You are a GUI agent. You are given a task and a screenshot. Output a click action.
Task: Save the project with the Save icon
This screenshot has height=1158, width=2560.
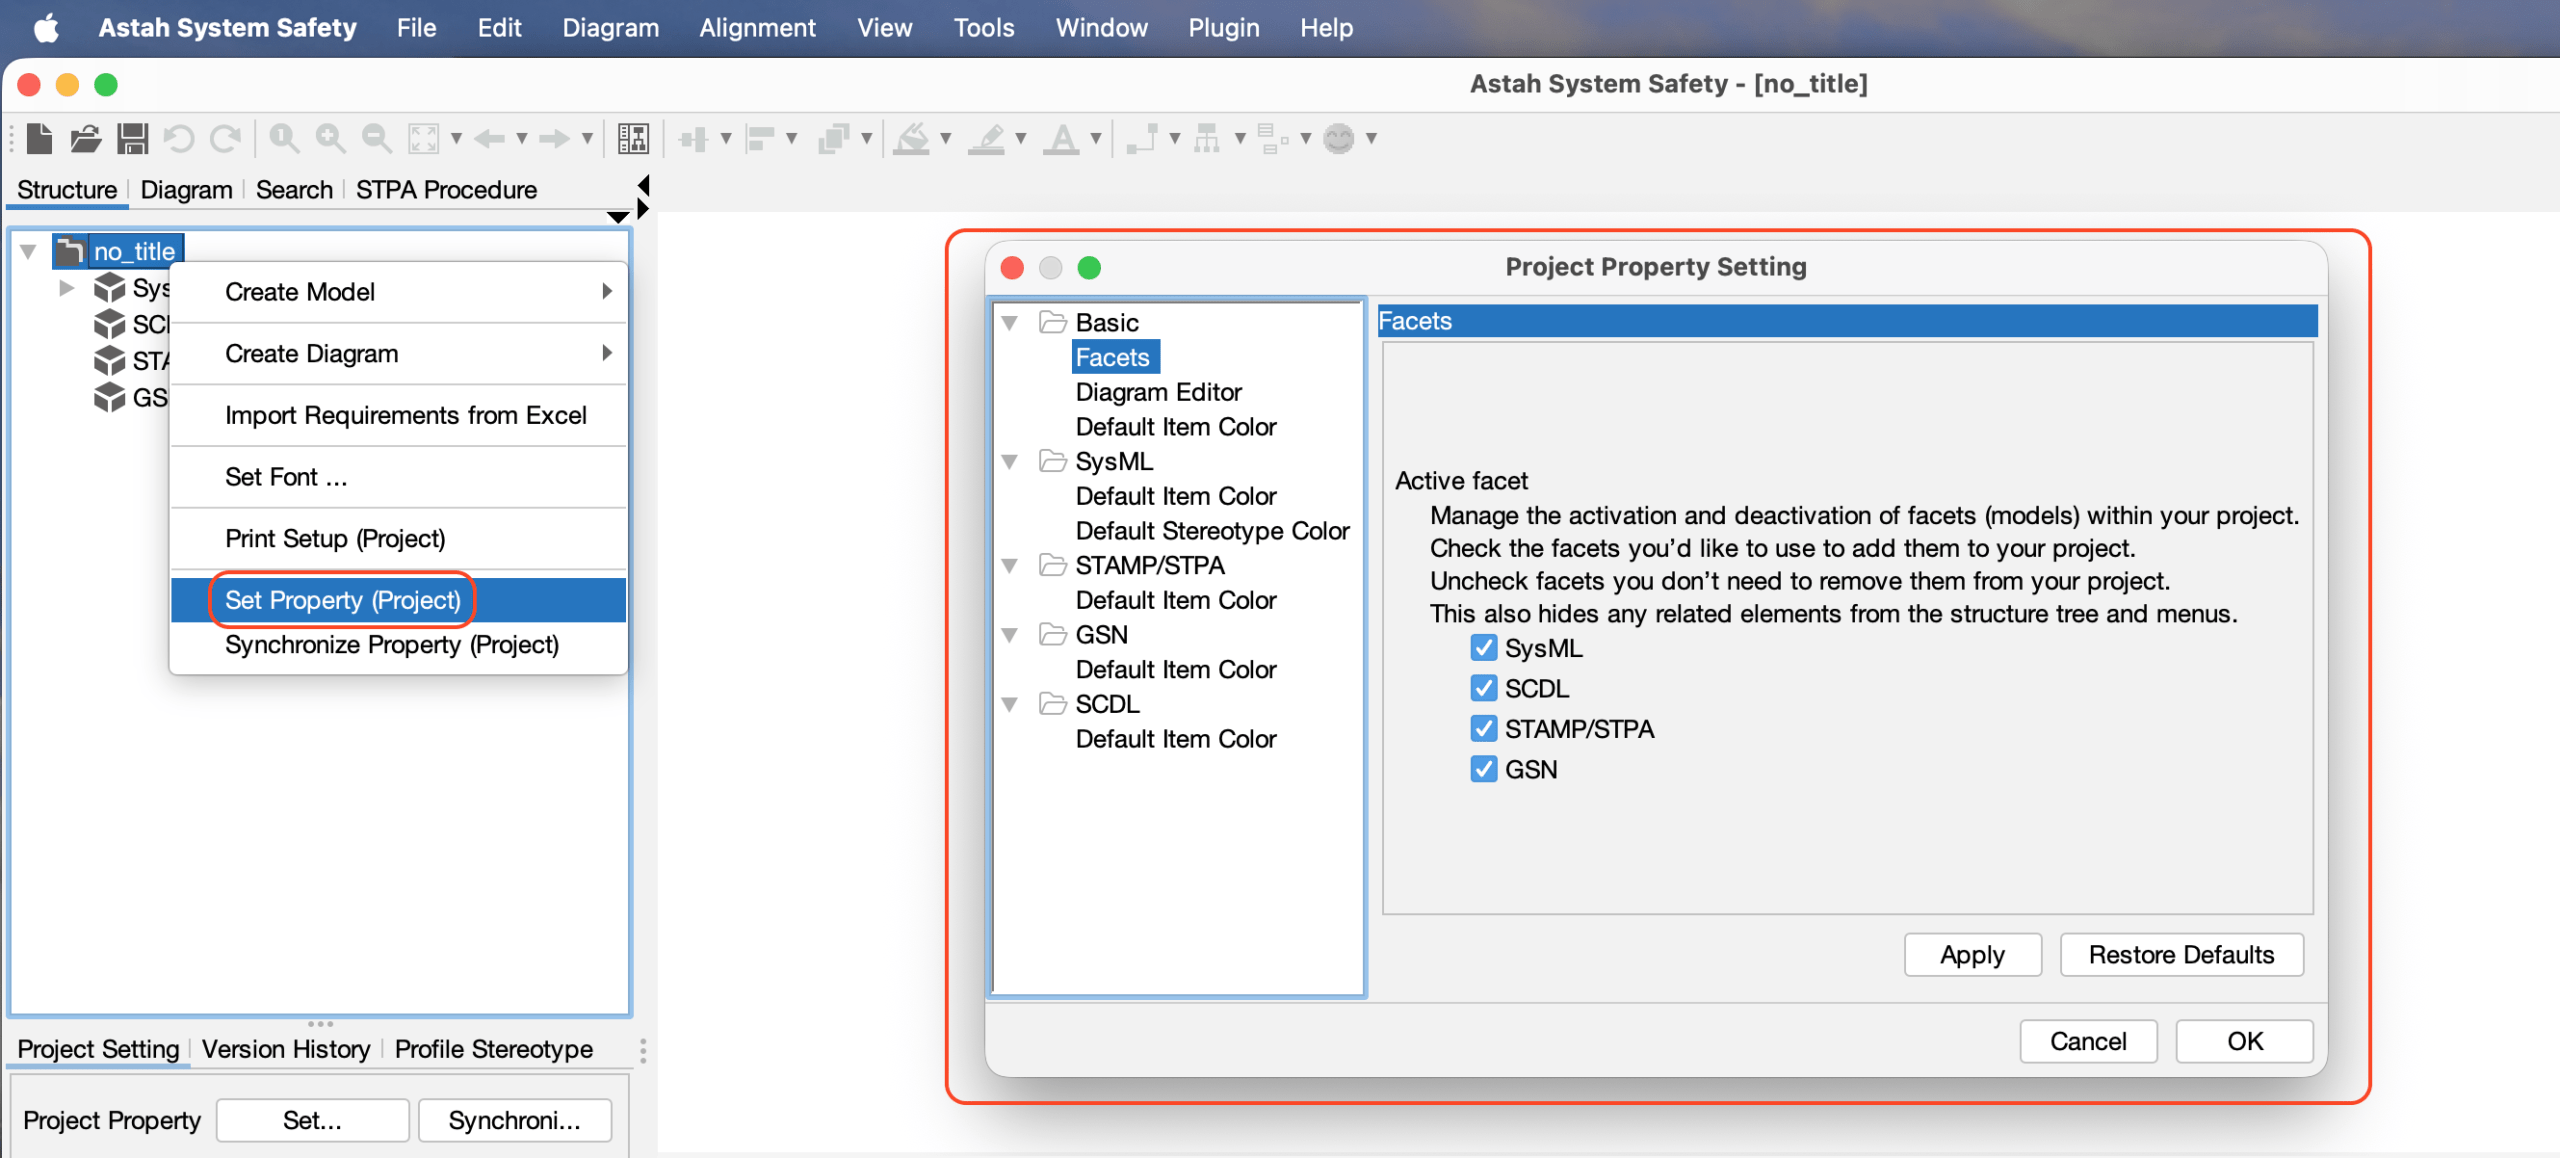coord(132,138)
